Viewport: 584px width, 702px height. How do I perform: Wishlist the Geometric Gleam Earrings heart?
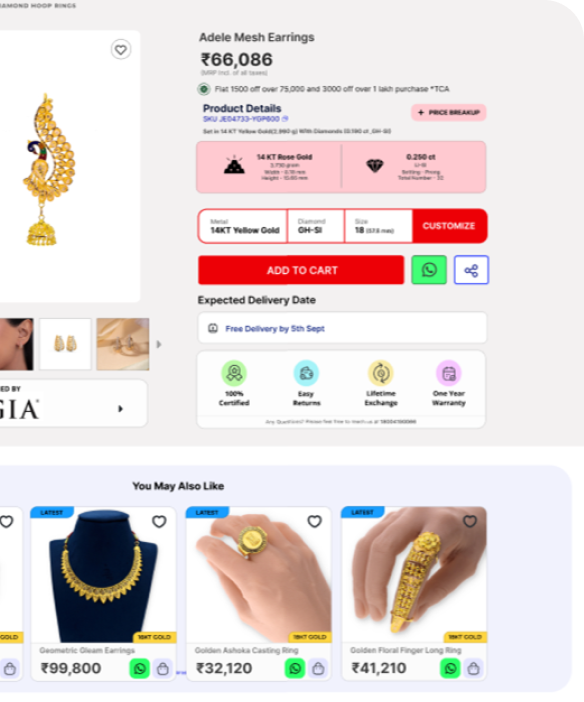[x=159, y=522]
